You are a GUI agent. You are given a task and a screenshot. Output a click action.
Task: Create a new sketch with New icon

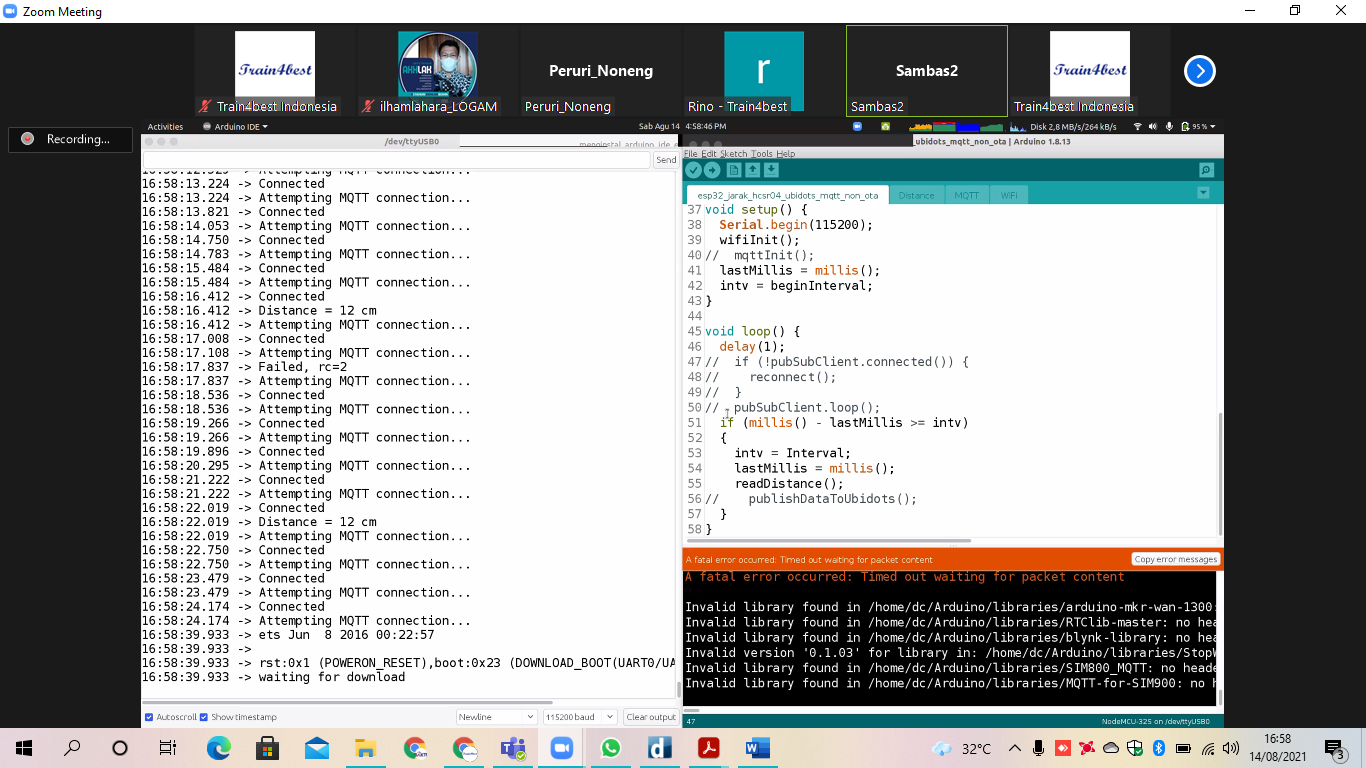[x=735, y=171]
